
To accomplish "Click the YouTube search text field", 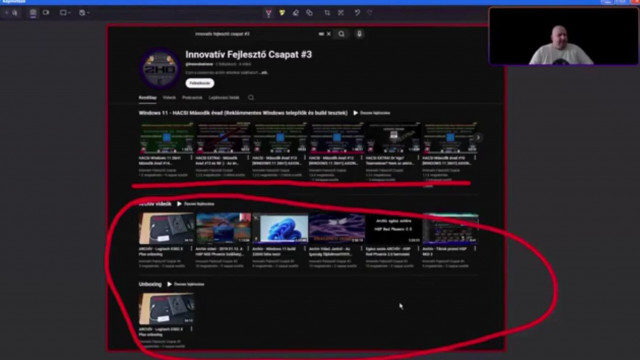I will (255, 34).
